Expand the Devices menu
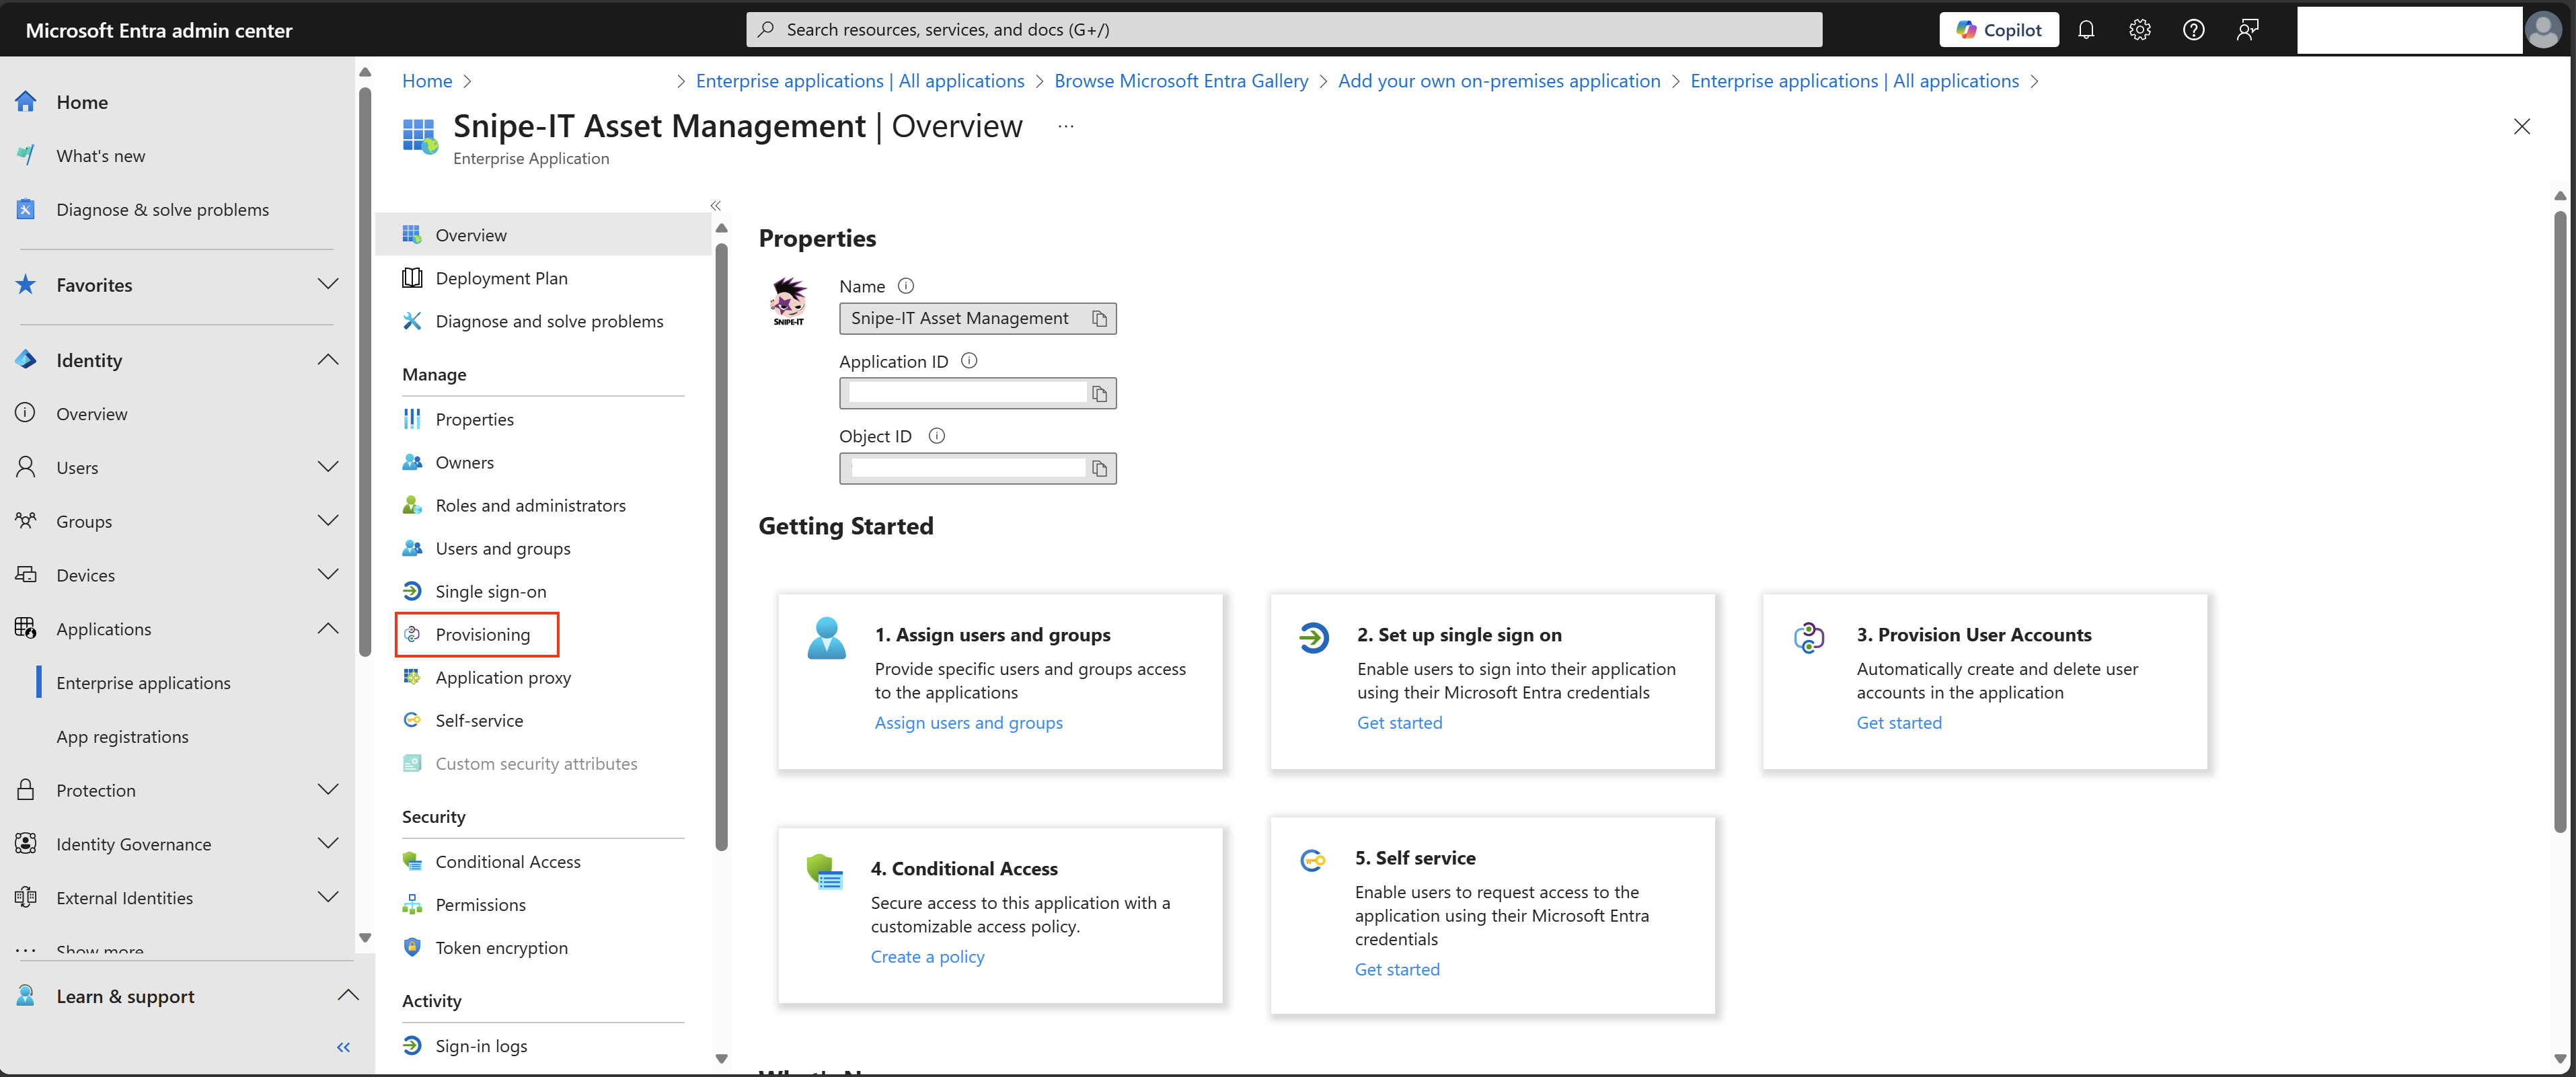This screenshot has height=1077, width=2576. click(327, 575)
